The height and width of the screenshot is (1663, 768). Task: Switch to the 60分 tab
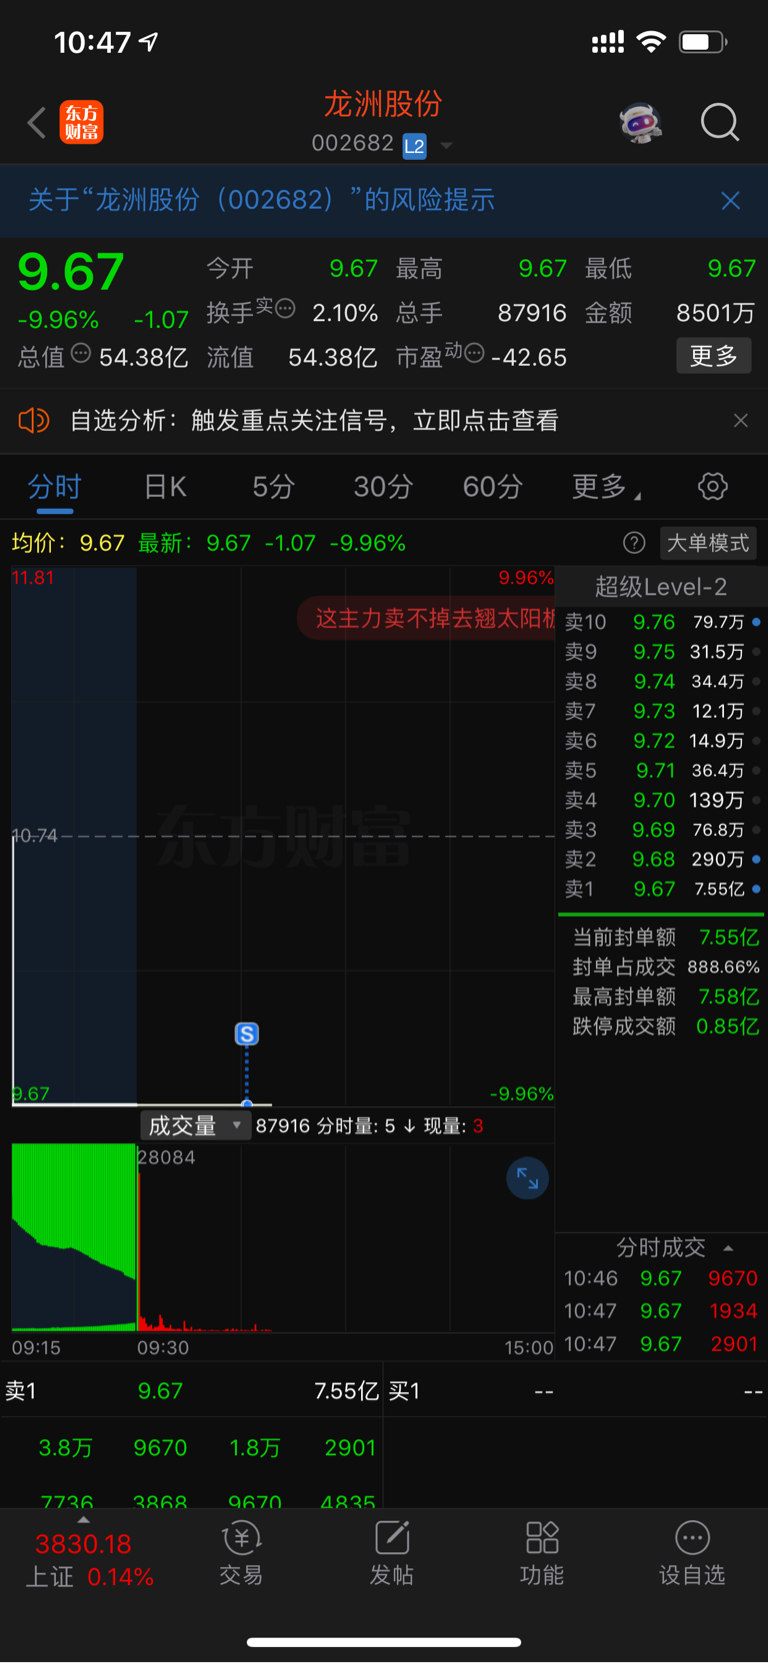click(x=492, y=487)
